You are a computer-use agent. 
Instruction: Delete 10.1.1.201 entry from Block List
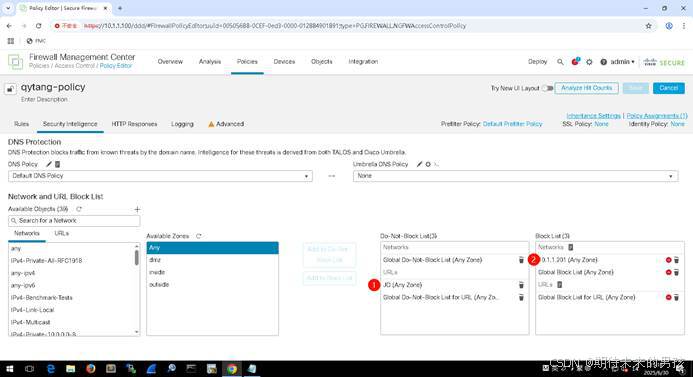point(676,260)
